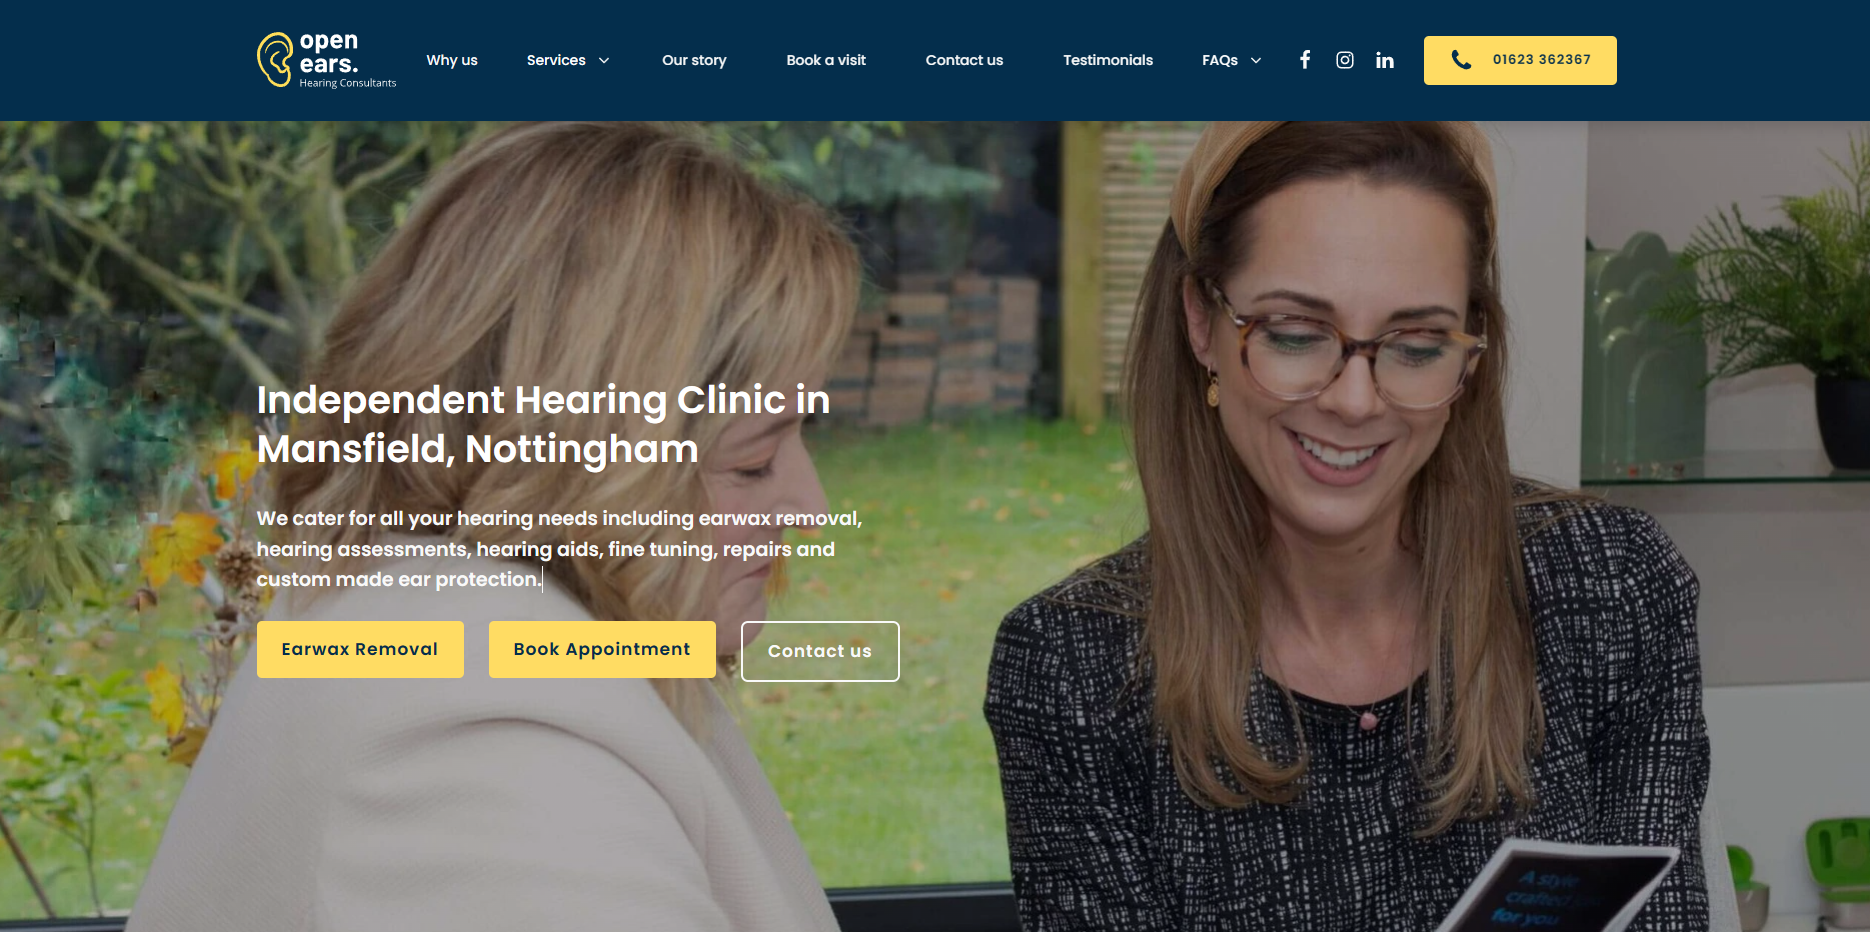Click the Independent Hearing Clinic heading
The height and width of the screenshot is (932, 1870).
[x=543, y=424]
